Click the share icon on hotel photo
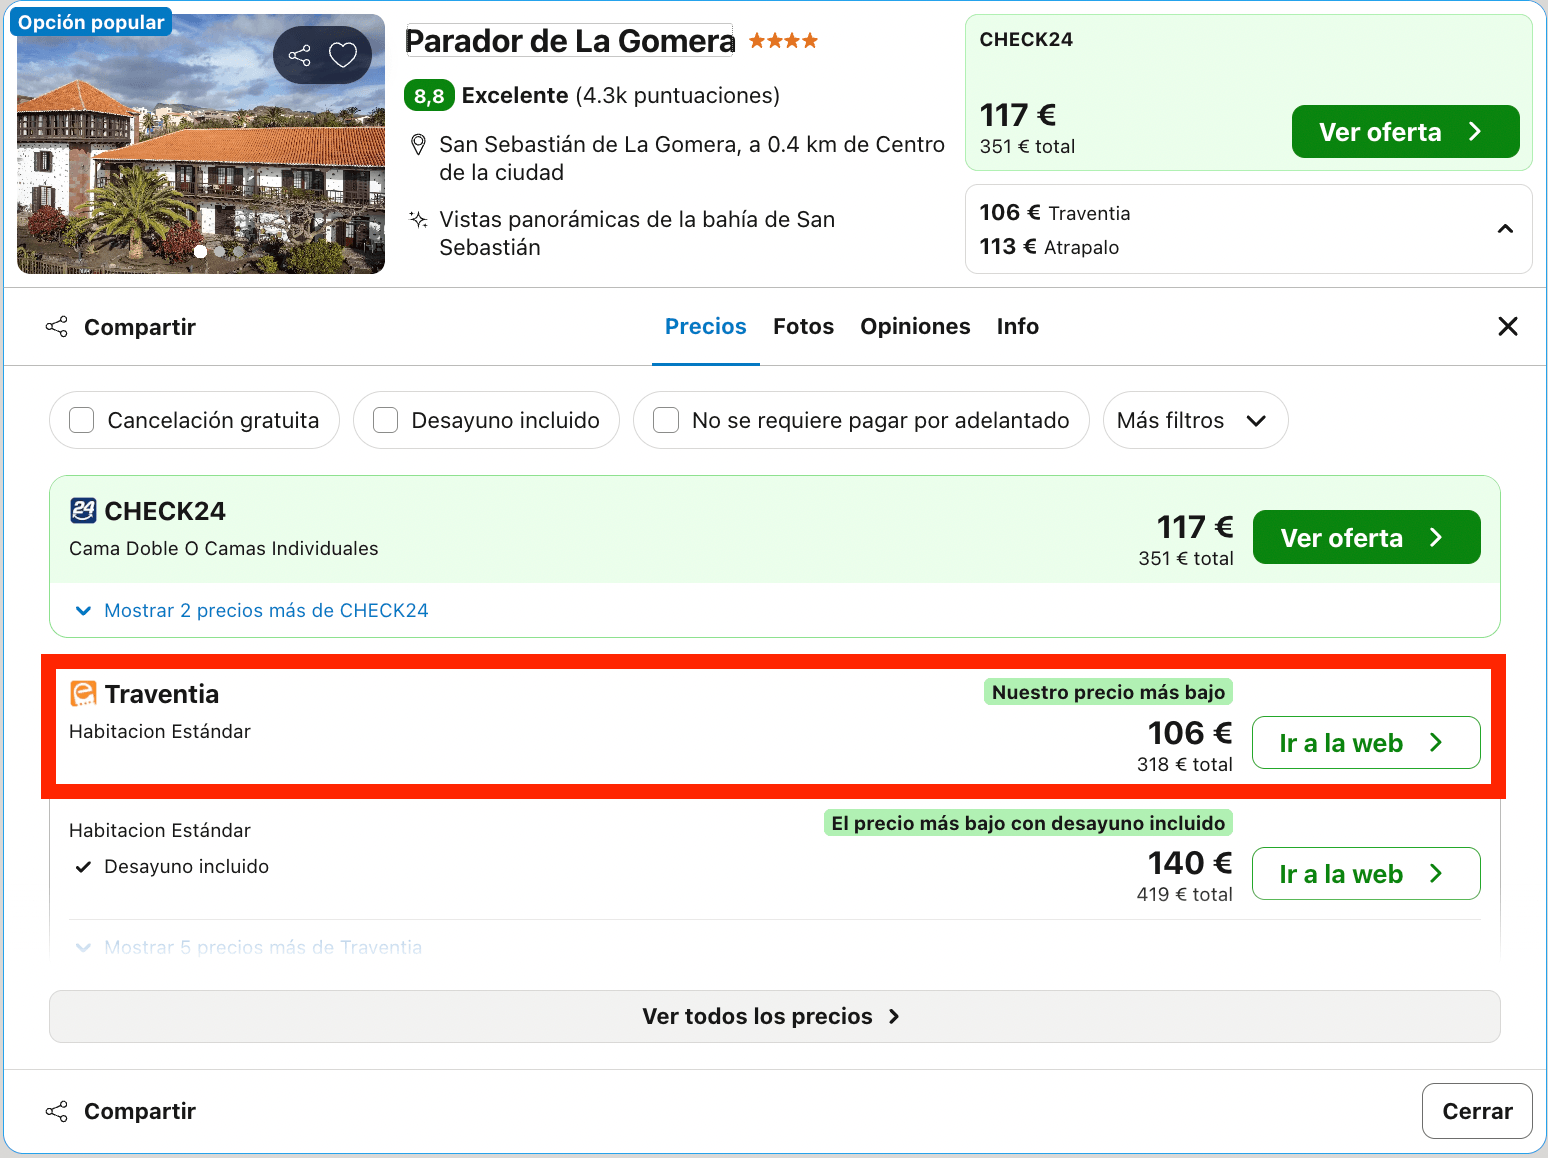 click(x=300, y=55)
